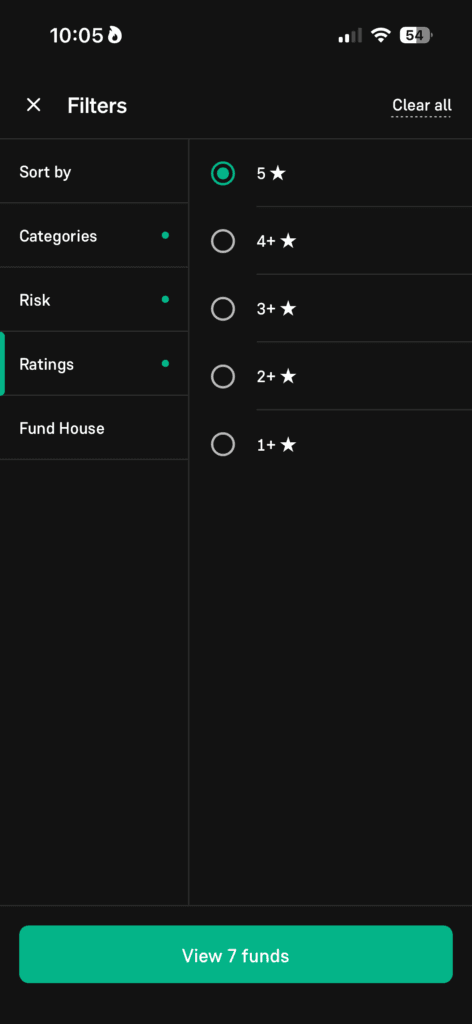Viewport: 472px width, 1024px height.
Task: Select the 5 star rating radio button
Action: (x=223, y=173)
